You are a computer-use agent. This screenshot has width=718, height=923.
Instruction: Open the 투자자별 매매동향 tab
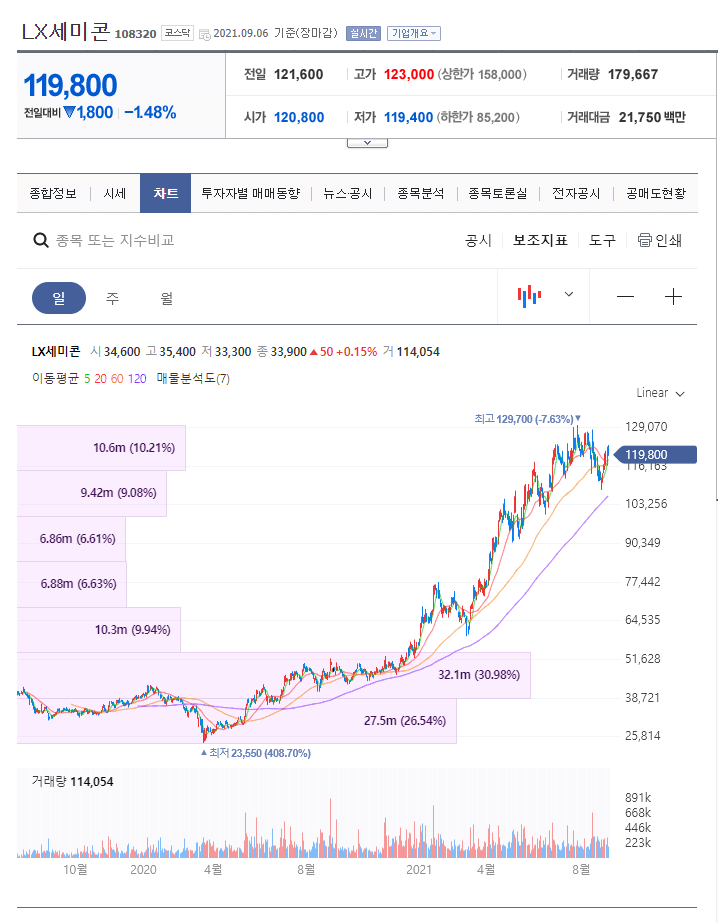coord(251,194)
